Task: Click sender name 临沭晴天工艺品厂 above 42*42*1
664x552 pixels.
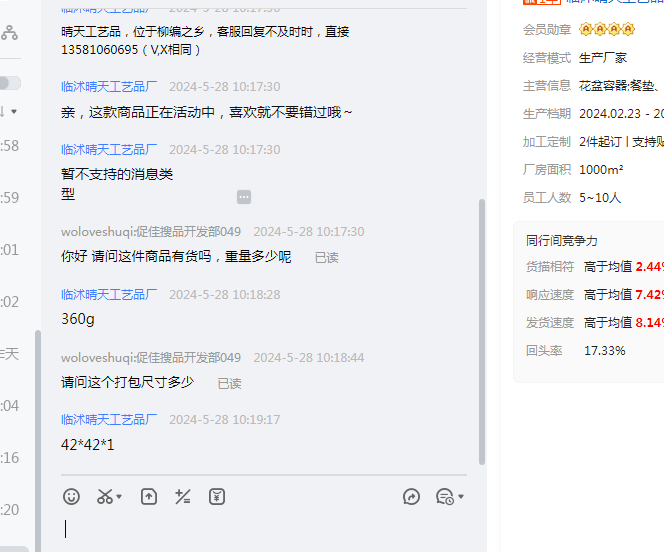Action: (109, 420)
